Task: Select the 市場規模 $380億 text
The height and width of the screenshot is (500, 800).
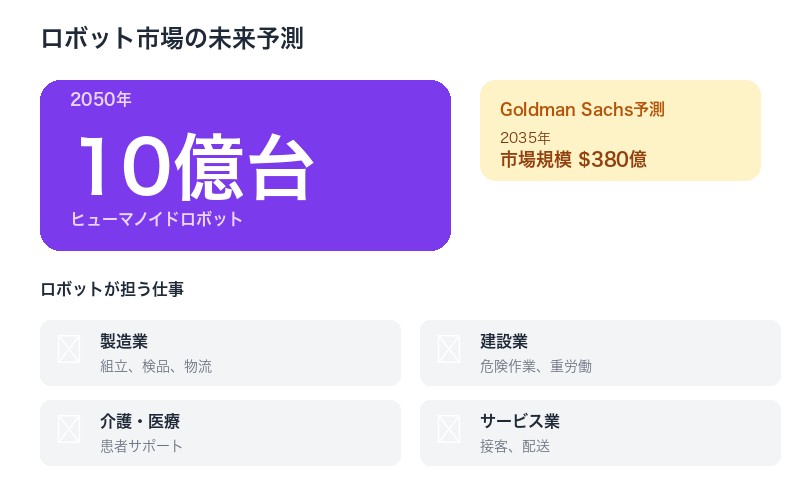Action: (x=573, y=159)
